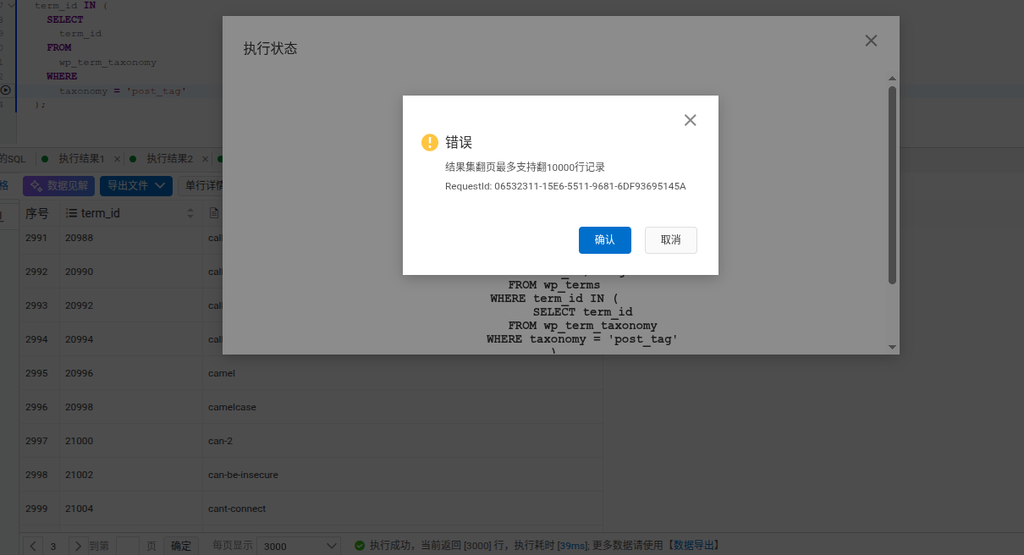Click wp_term_taxonomy in the SQL editor
The image size is (1024, 555).
pyautogui.click(x=108, y=63)
